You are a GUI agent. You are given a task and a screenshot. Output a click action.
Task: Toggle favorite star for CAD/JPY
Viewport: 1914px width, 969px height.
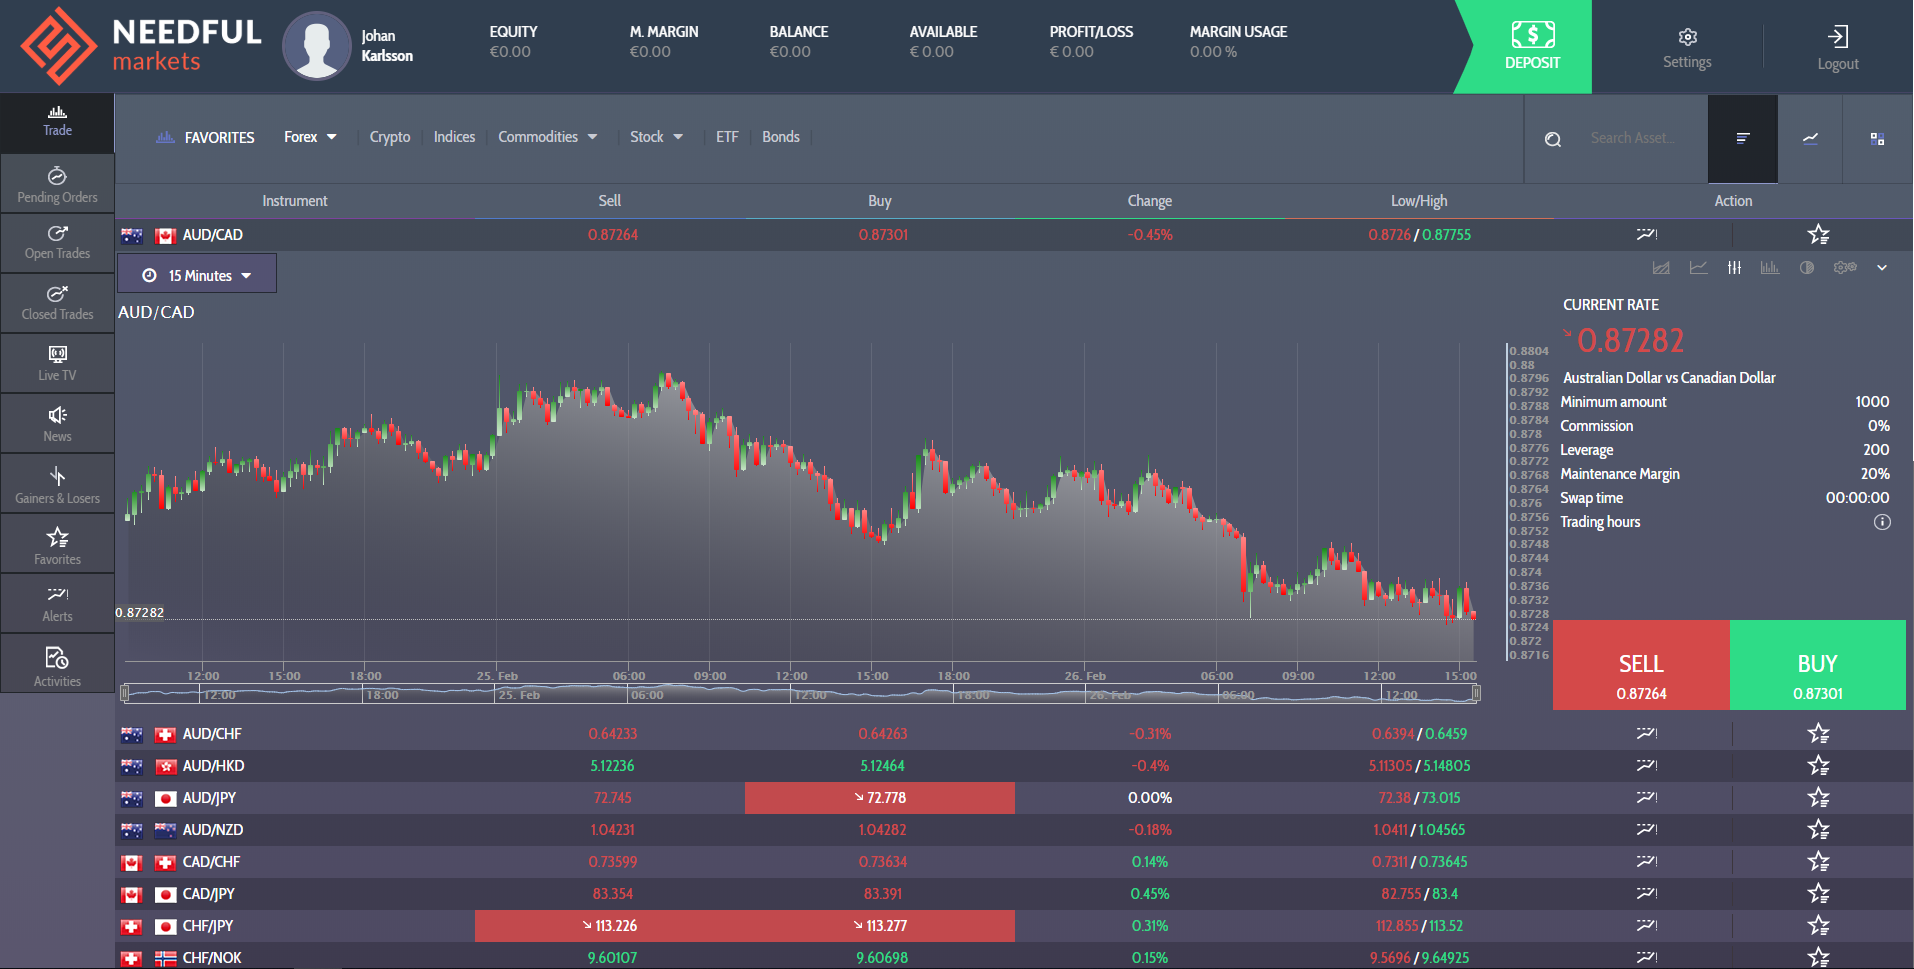pos(1818,894)
